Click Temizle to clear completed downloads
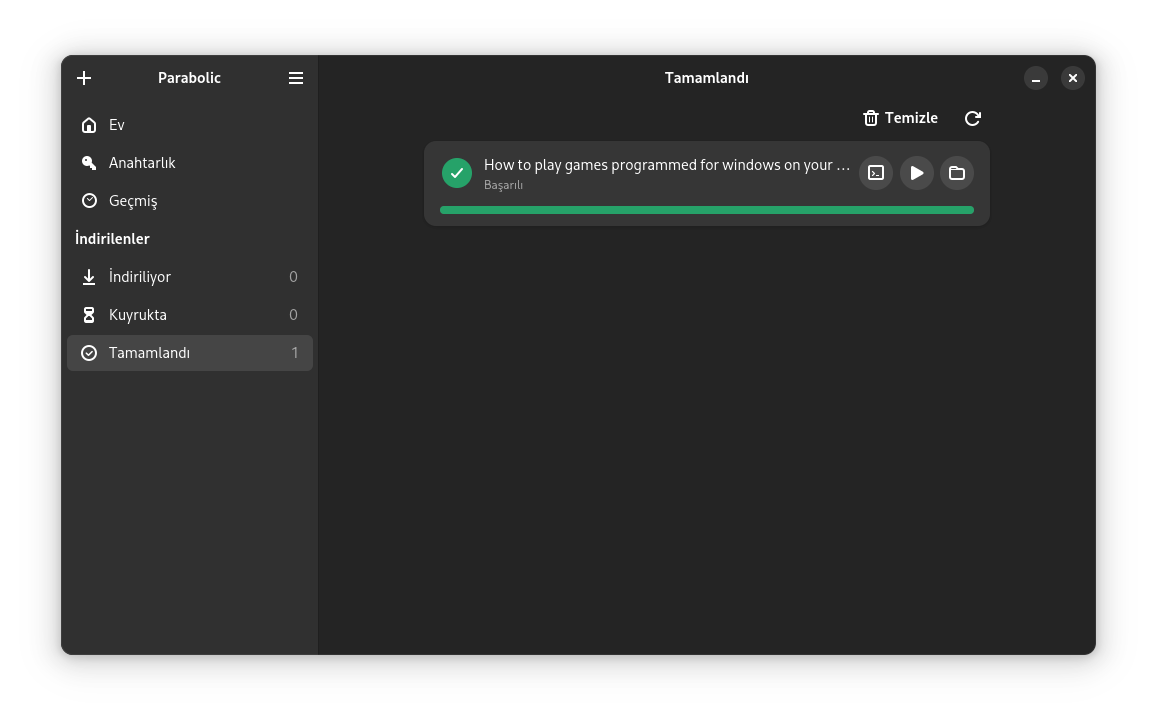 tap(900, 118)
